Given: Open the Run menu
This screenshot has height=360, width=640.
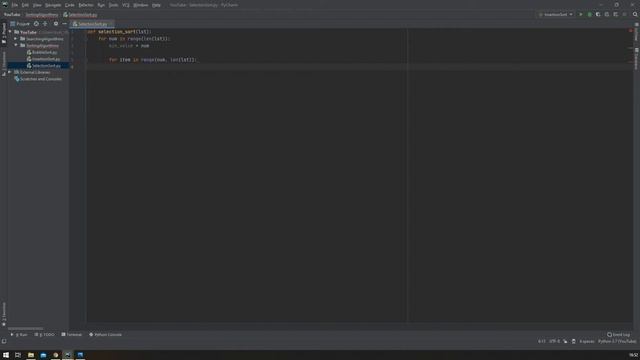Looking at the screenshot, I should 101,5.
